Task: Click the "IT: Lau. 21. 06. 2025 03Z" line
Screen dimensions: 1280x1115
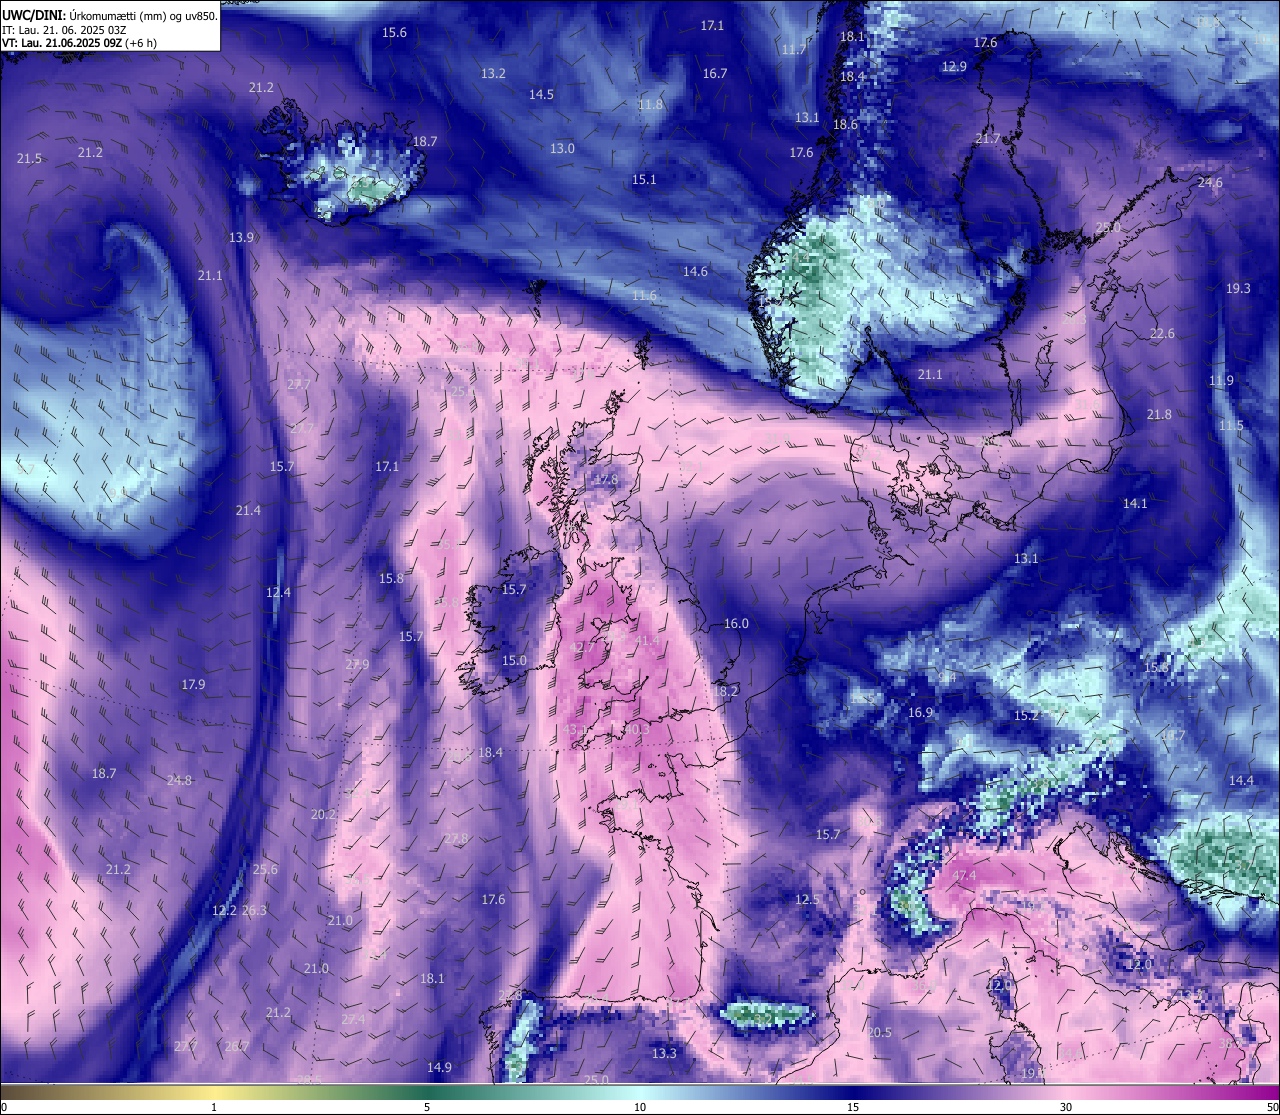Action: [x=64, y=30]
